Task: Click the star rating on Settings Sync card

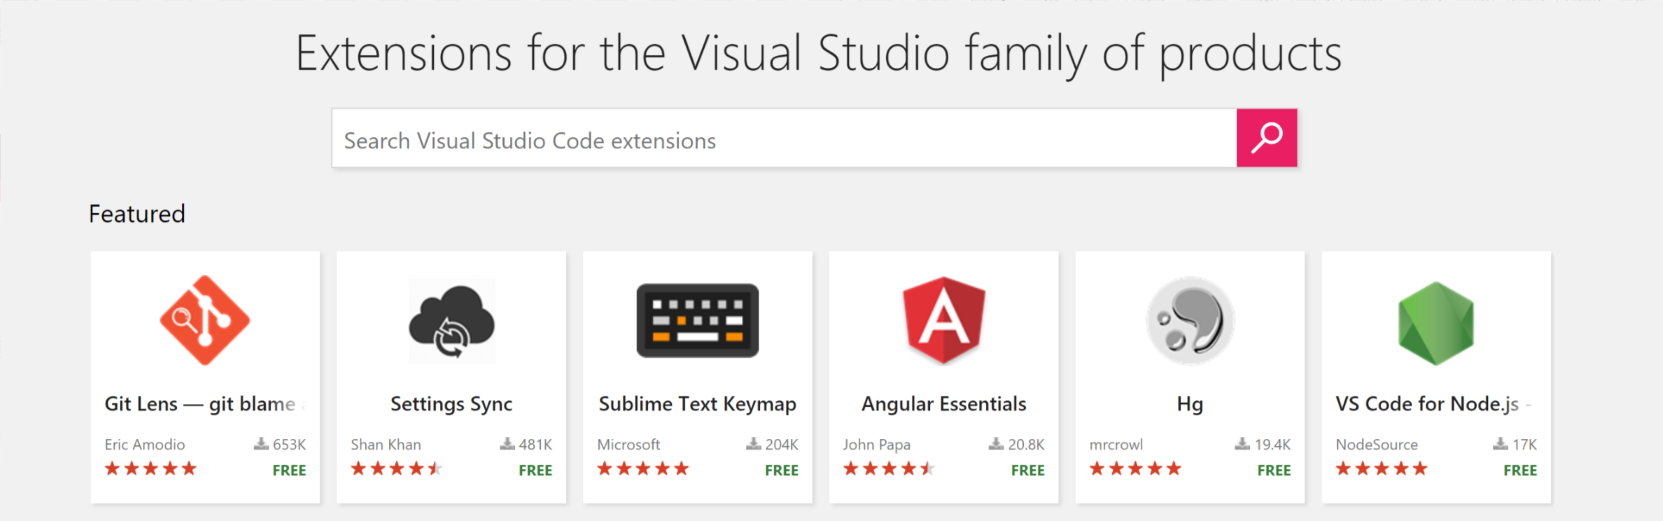Action: pyautogui.click(x=397, y=468)
